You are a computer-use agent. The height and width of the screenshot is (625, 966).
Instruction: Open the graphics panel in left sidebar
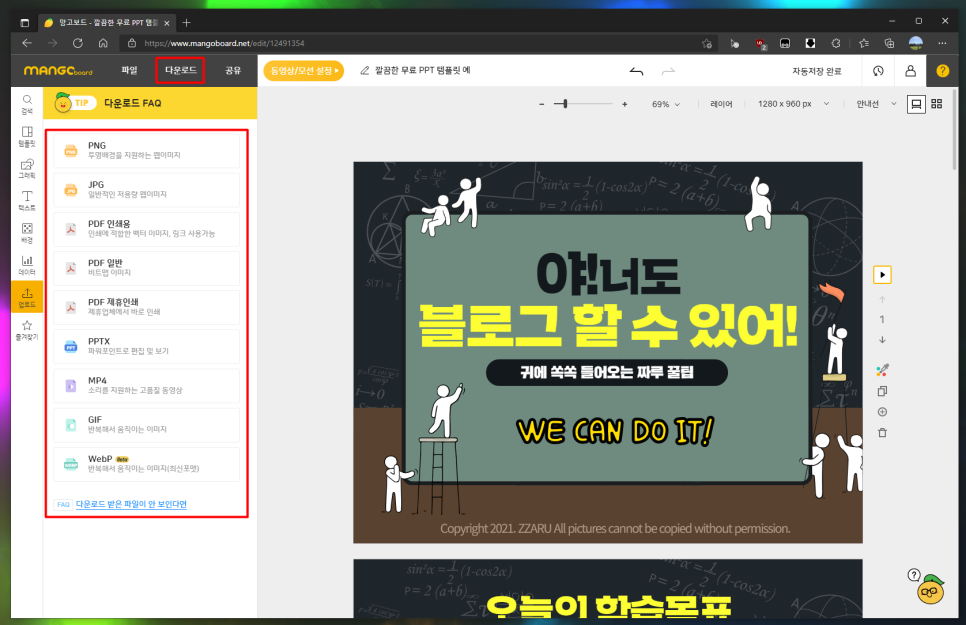point(27,169)
